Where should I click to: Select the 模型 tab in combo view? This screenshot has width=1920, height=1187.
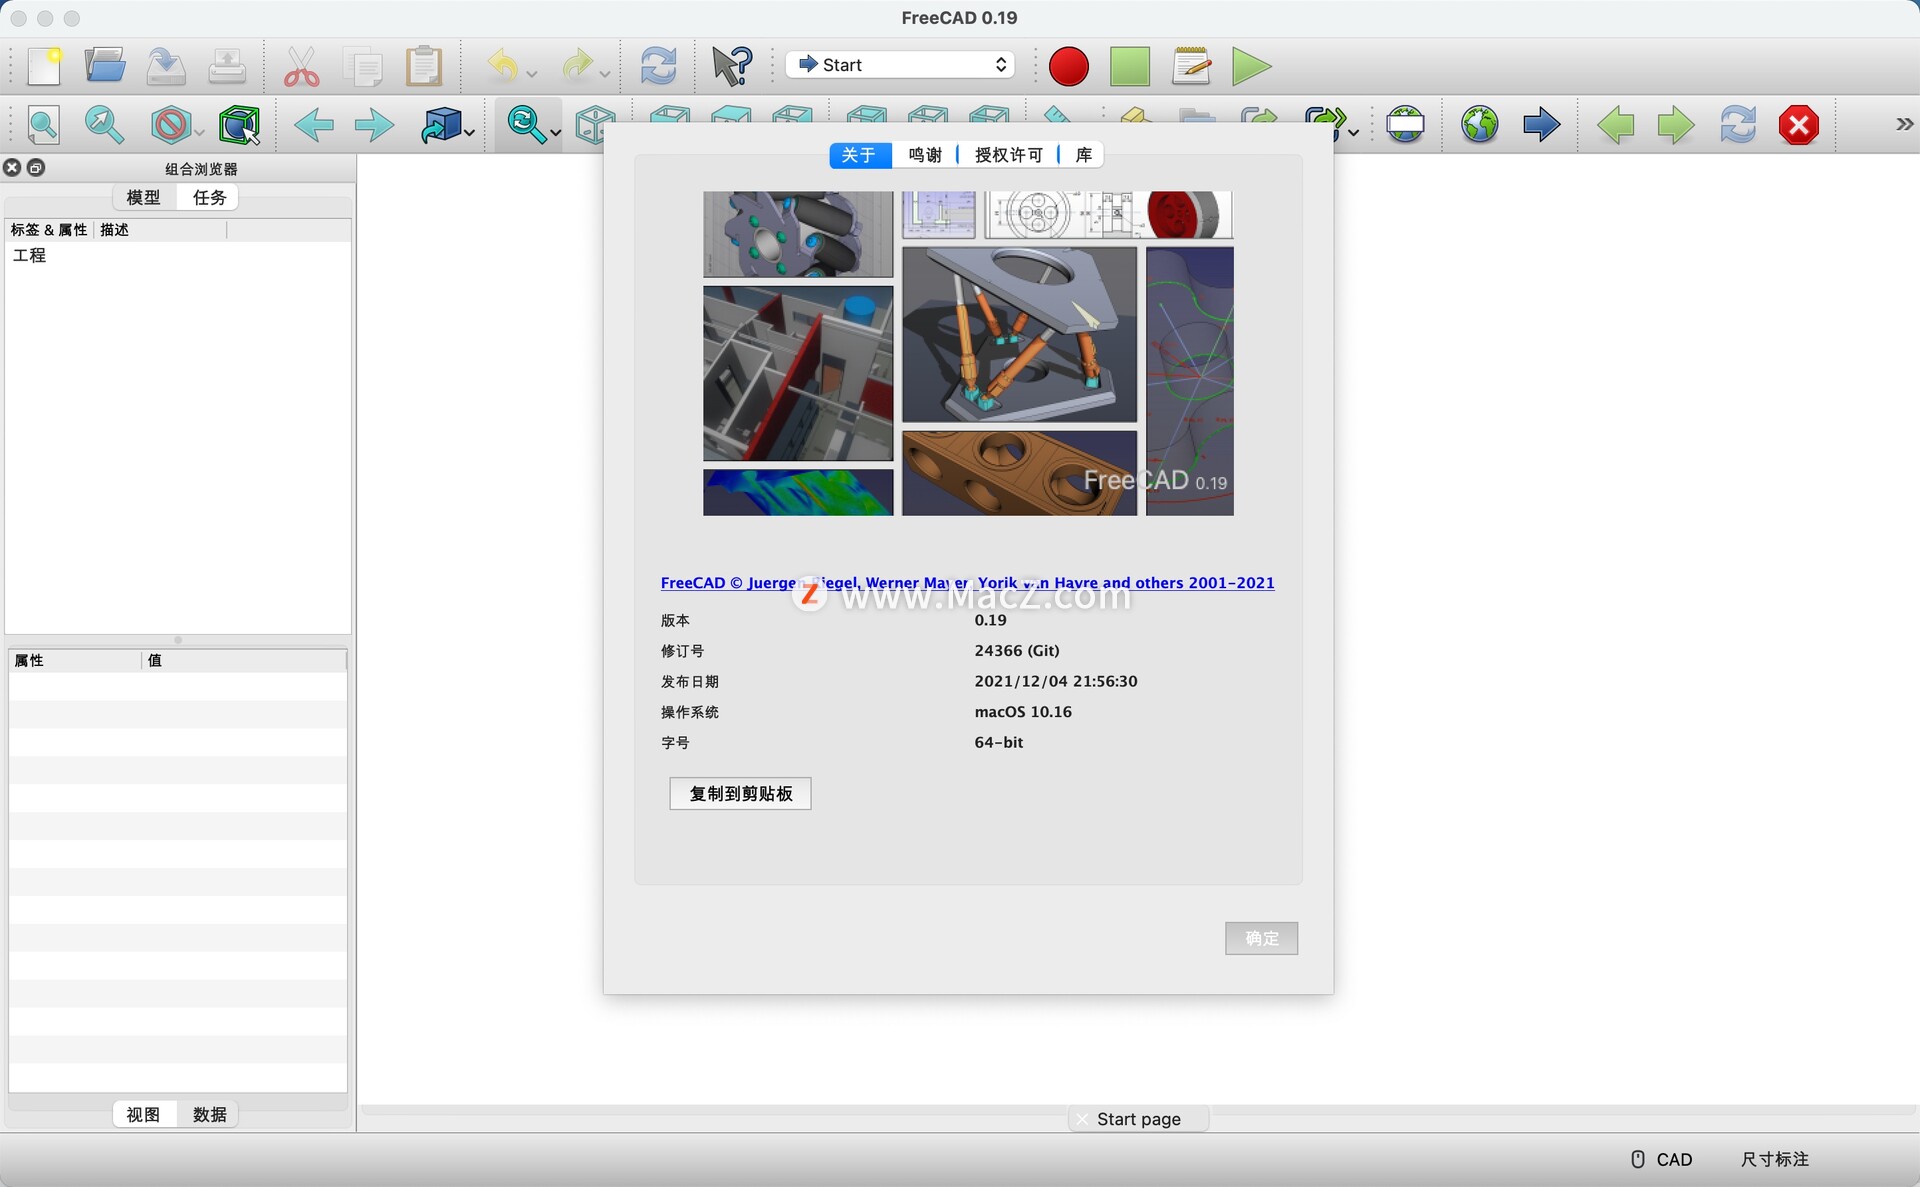point(144,197)
